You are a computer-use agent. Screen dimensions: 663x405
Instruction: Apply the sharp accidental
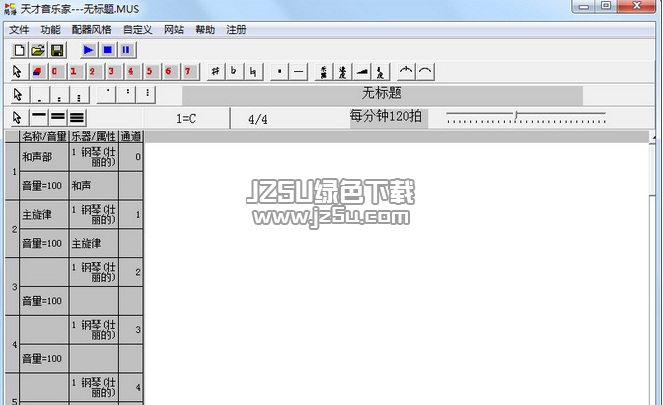pyautogui.click(x=216, y=71)
